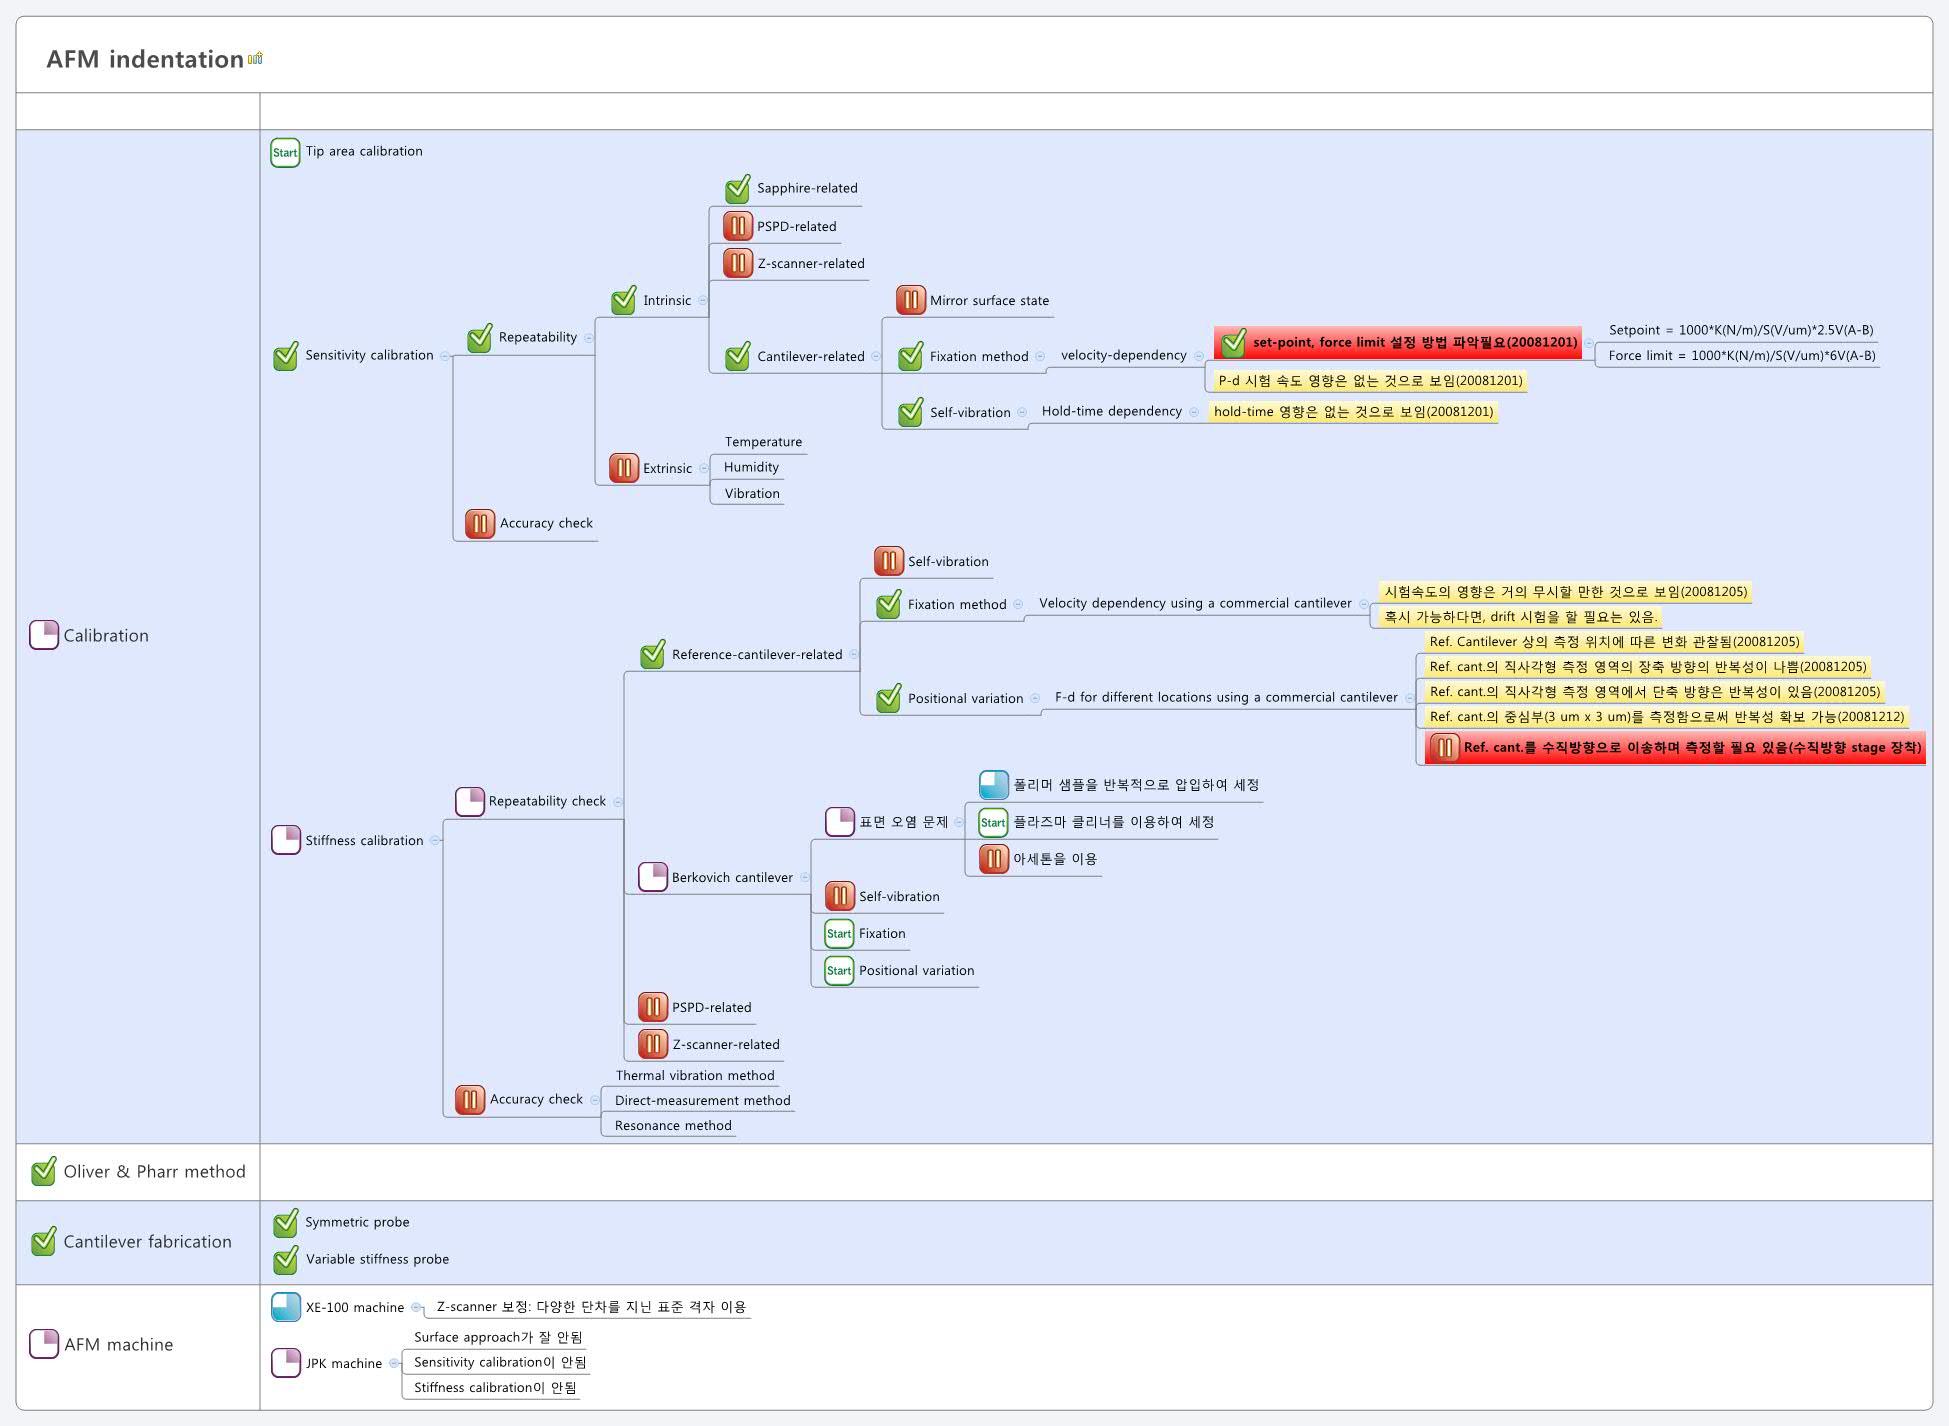Click the green checkmark on Variable stiffness probe
The image size is (1949, 1426).
coord(286,1259)
